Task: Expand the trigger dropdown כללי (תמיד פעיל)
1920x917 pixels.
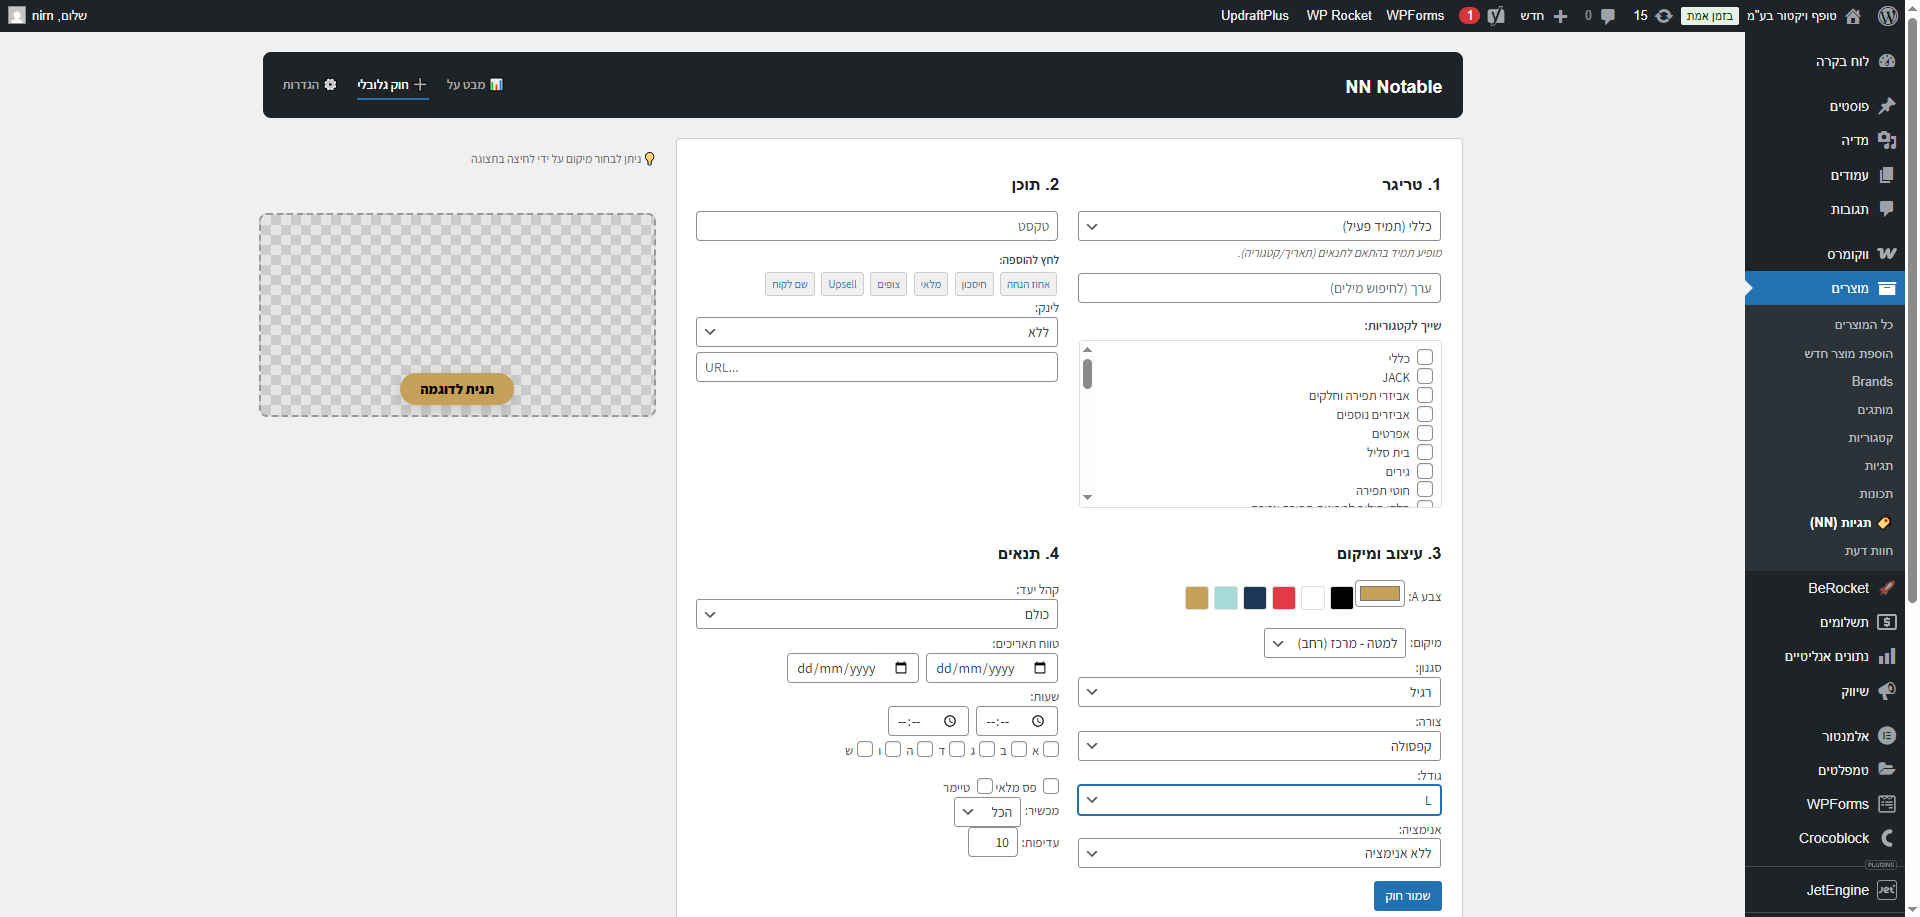Action: [x=1259, y=226]
